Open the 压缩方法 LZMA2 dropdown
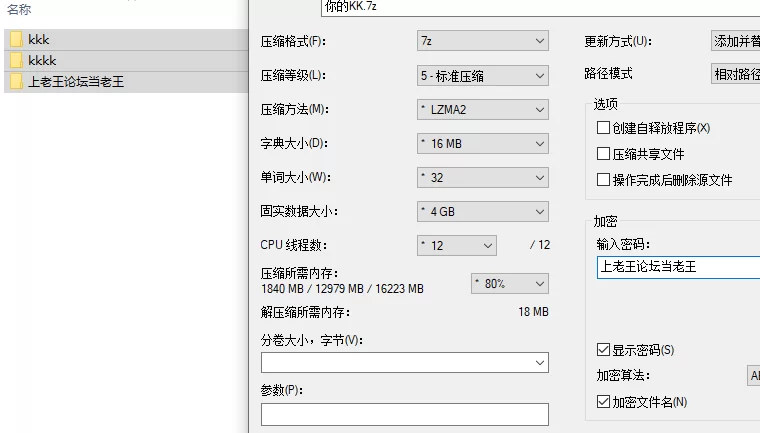 [x=483, y=110]
